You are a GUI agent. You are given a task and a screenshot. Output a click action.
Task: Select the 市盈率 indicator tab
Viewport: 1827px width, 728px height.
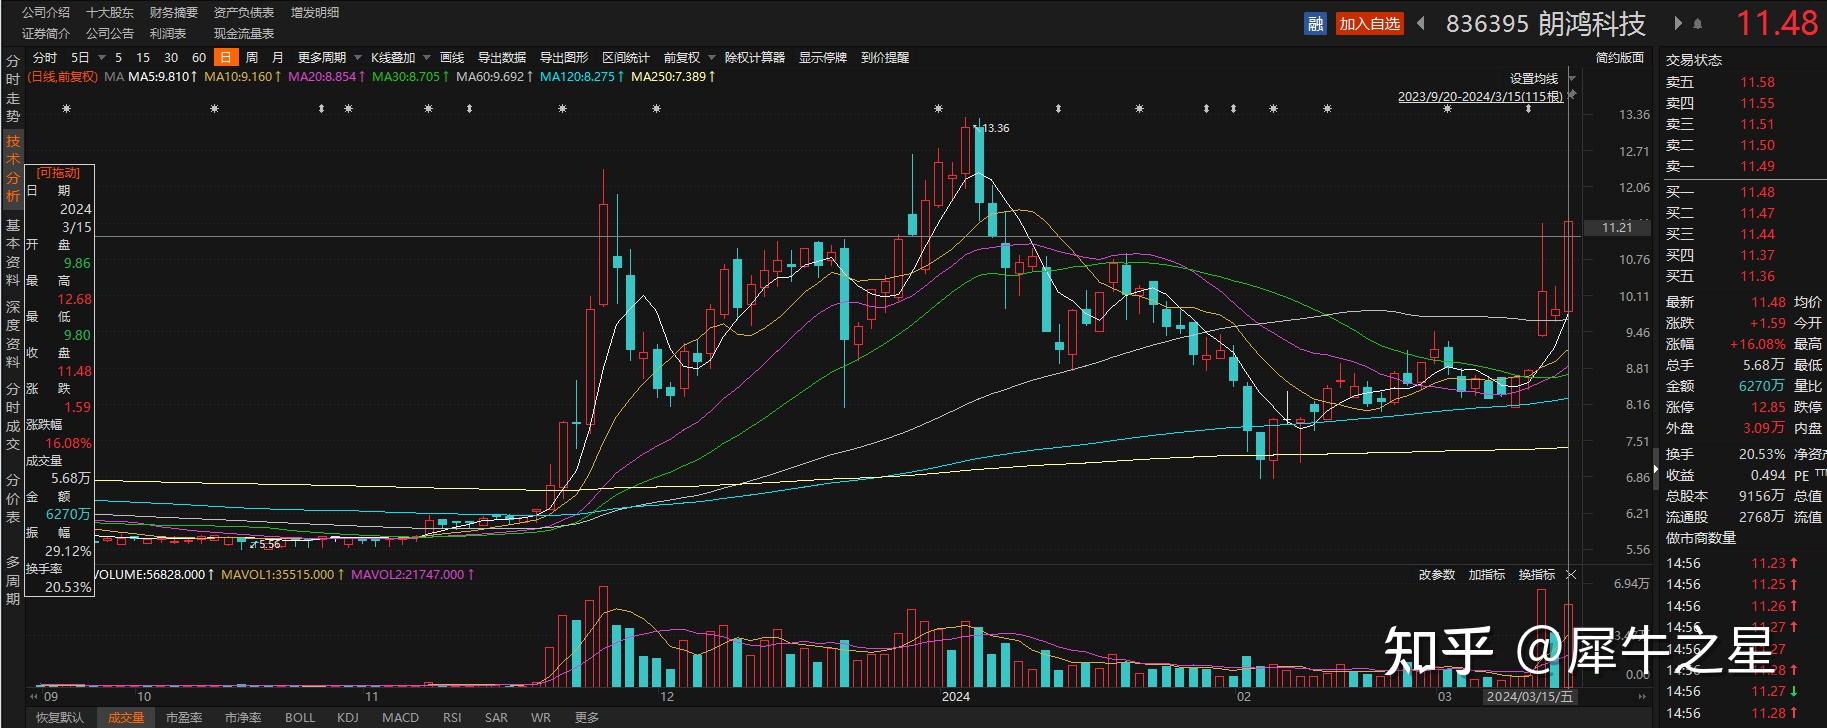coord(184,717)
